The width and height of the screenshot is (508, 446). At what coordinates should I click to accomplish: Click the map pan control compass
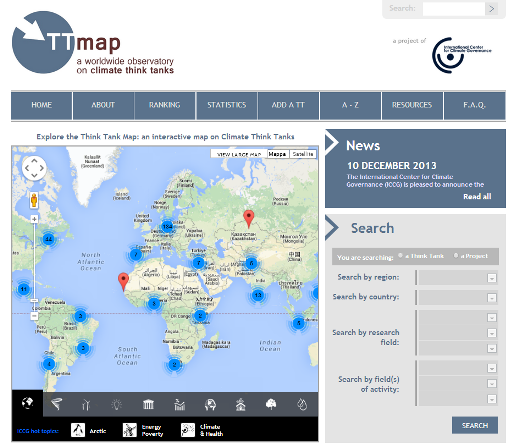pyautogui.click(x=34, y=168)
